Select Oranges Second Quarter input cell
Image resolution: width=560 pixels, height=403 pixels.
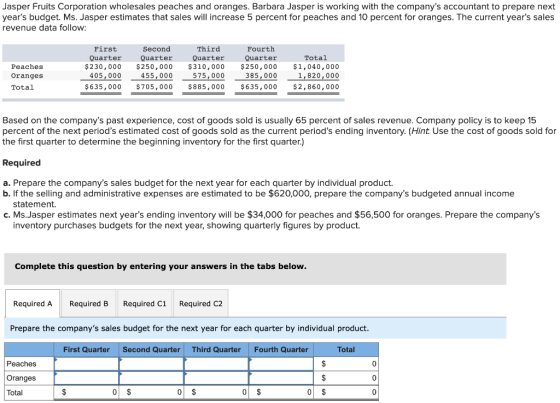pyautogui.click(x=151, y=378)
